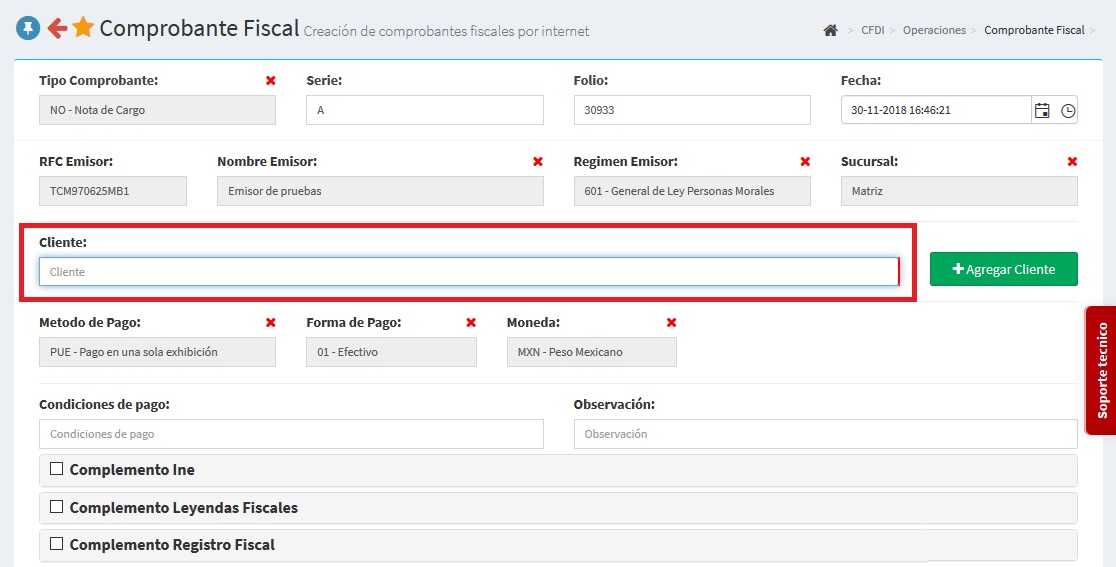
Task: Open the clock time picker icon
Action: pos(1068,110)
